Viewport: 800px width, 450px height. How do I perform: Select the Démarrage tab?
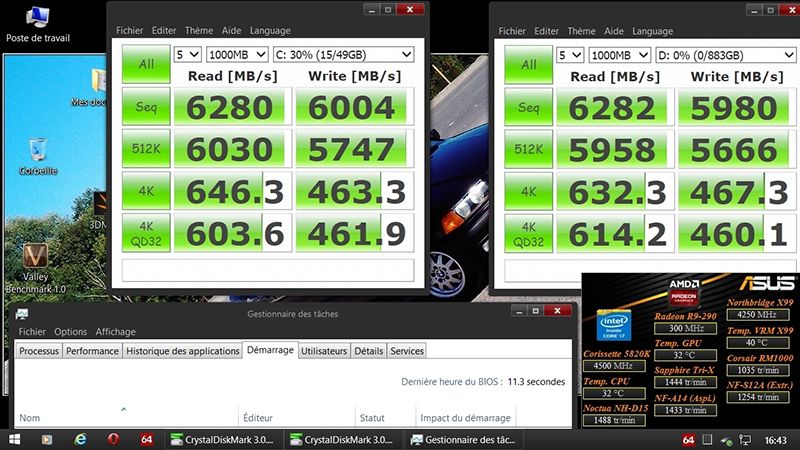point(270,350)
